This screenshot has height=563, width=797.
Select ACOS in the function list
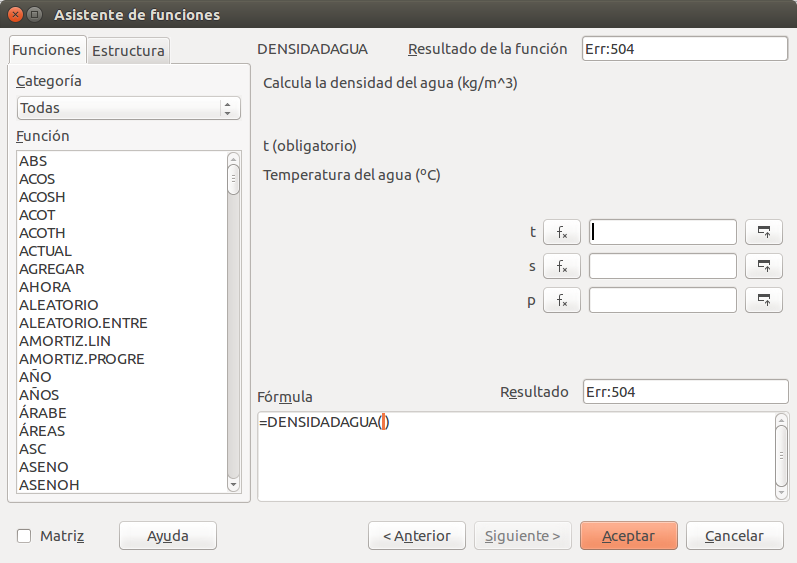pyautogui.click(x=122, y=179)
